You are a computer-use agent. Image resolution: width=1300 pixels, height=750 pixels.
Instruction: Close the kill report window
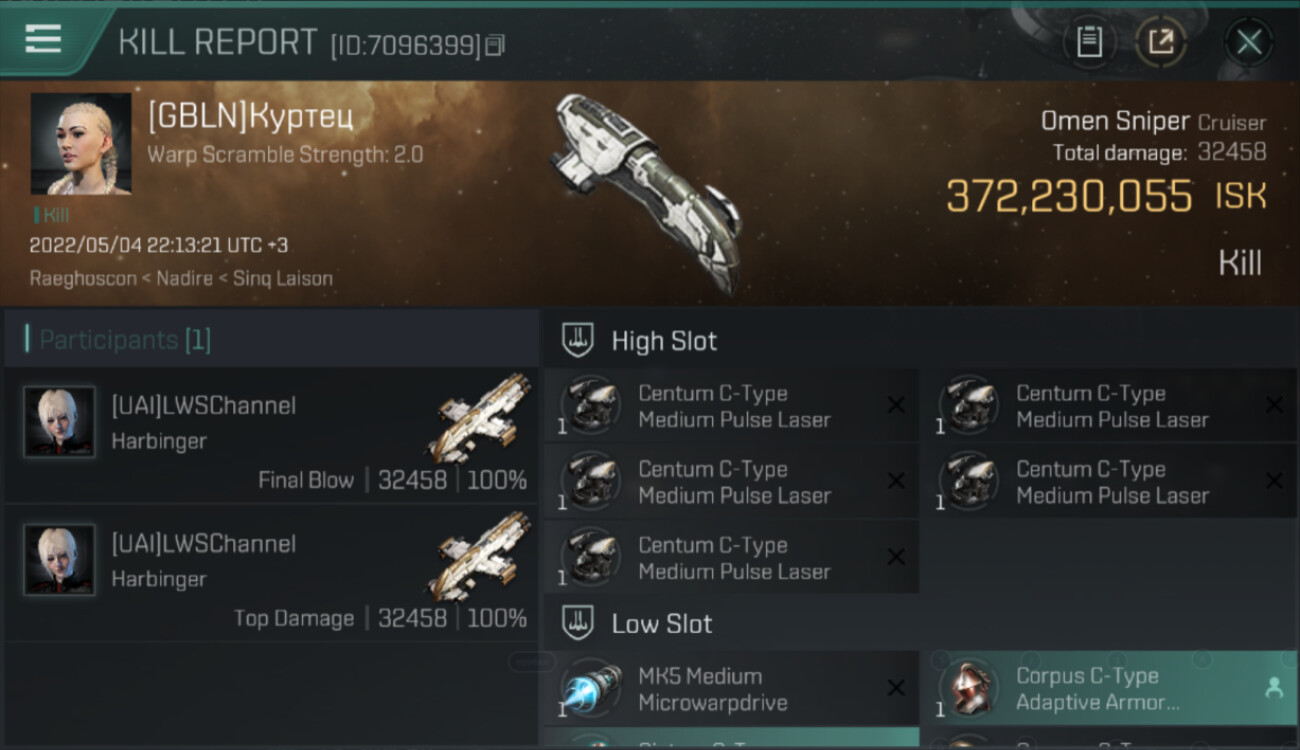pyautogui.click(x=1249, y=42)
